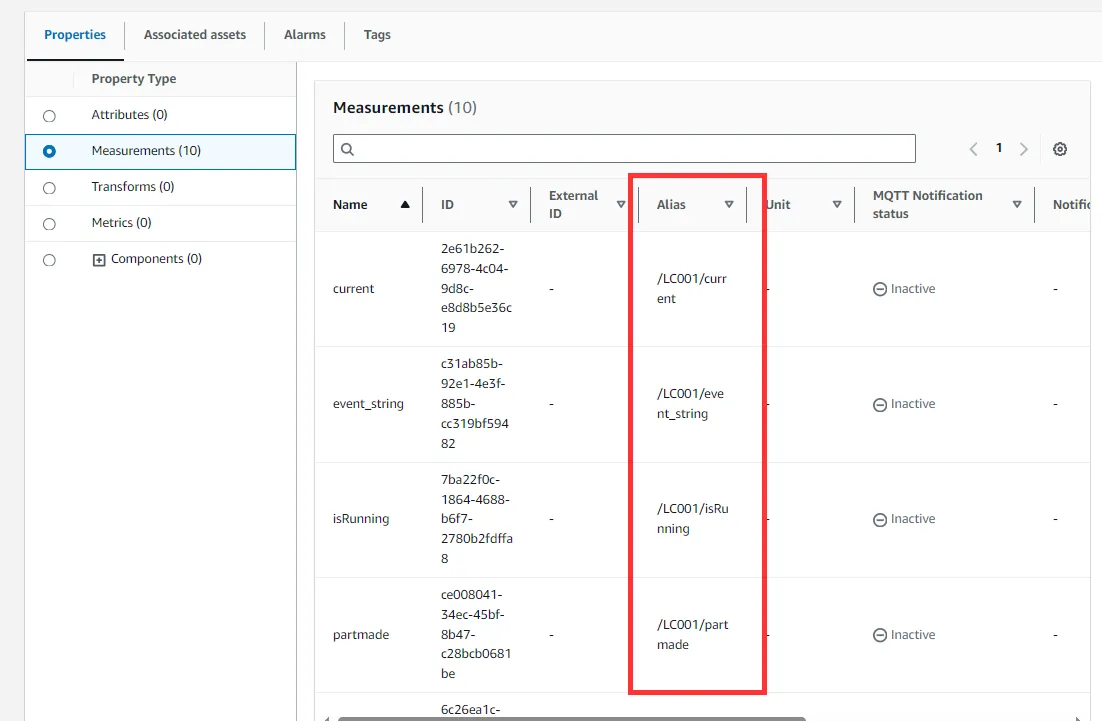The image size is (1102, 721).
Task: Click the Measurements (10) heading
Action: [405, 108]
